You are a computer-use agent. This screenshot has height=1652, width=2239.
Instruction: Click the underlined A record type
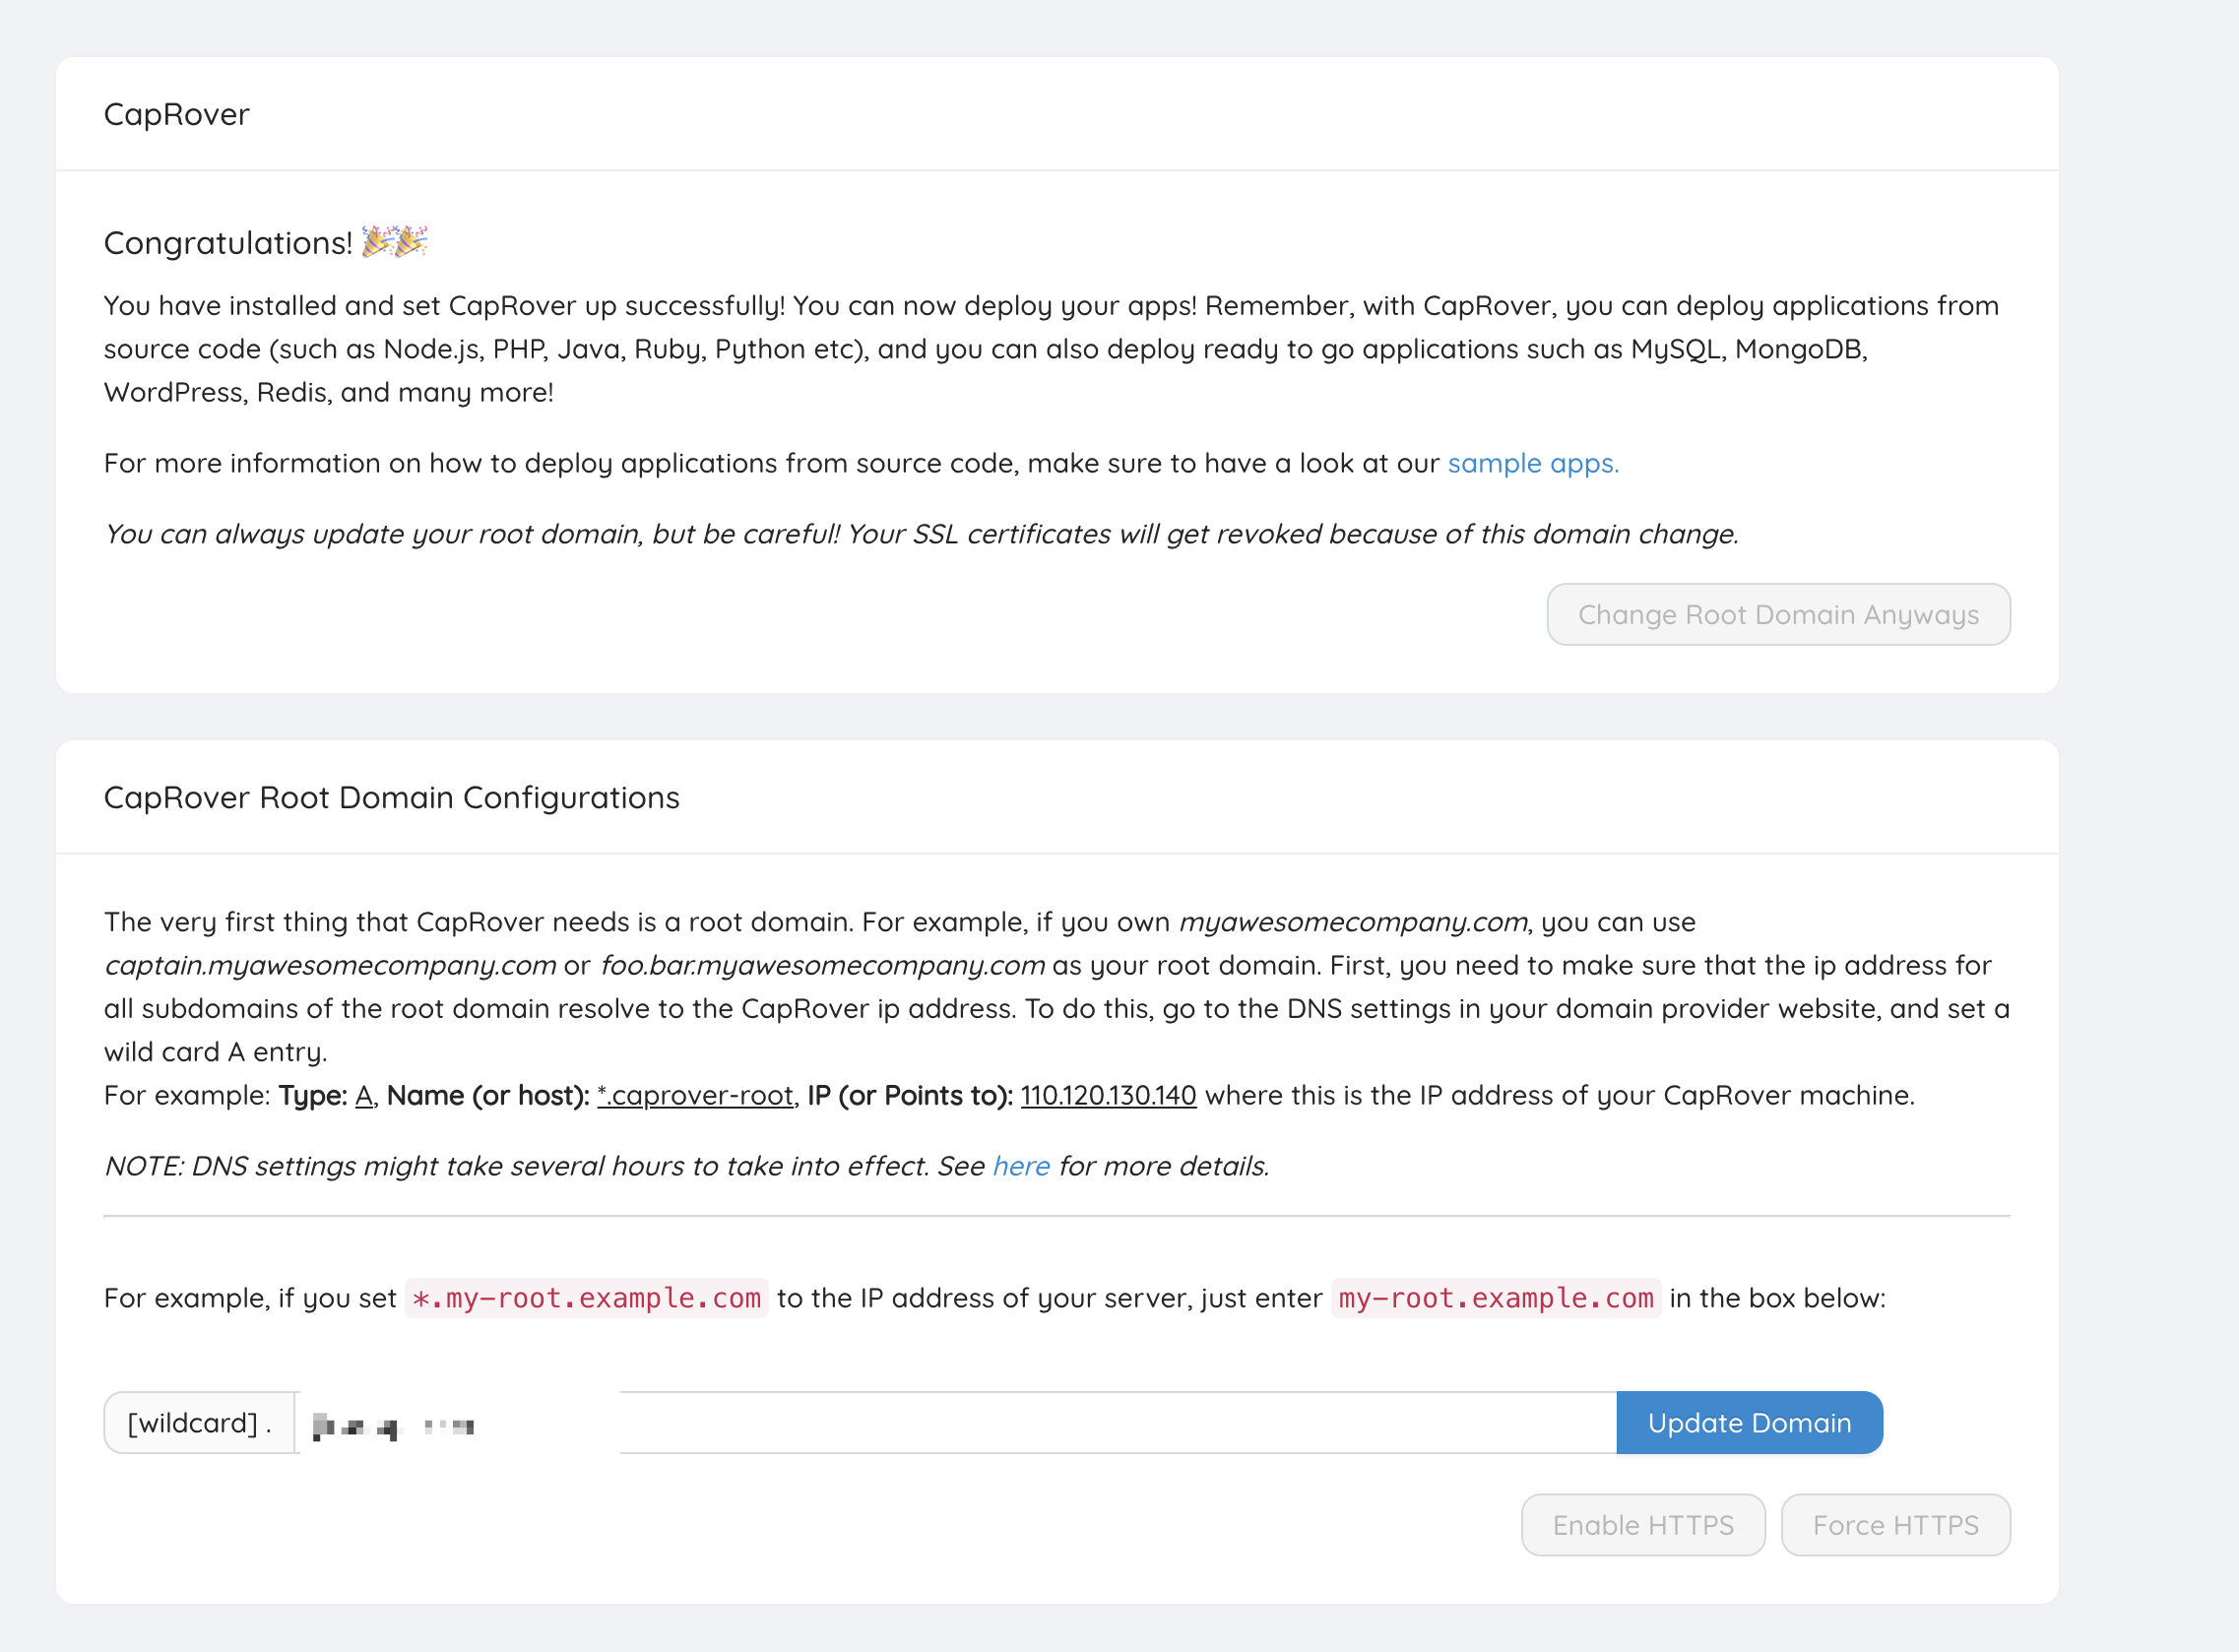tap(364, 1095)
